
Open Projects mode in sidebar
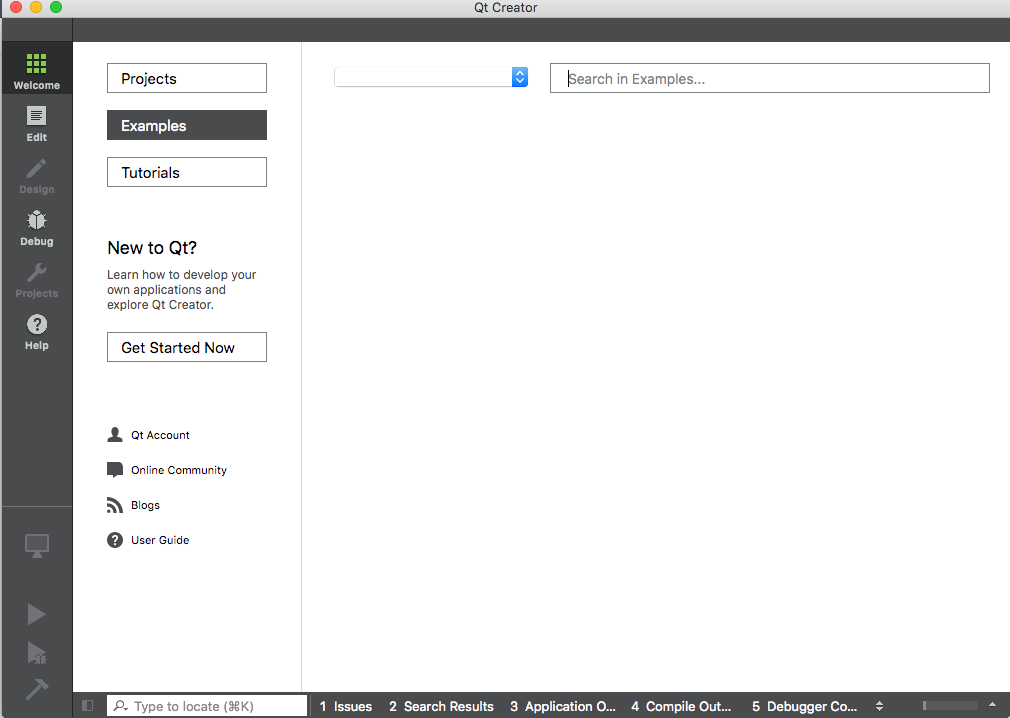click(x=37, y=281)
